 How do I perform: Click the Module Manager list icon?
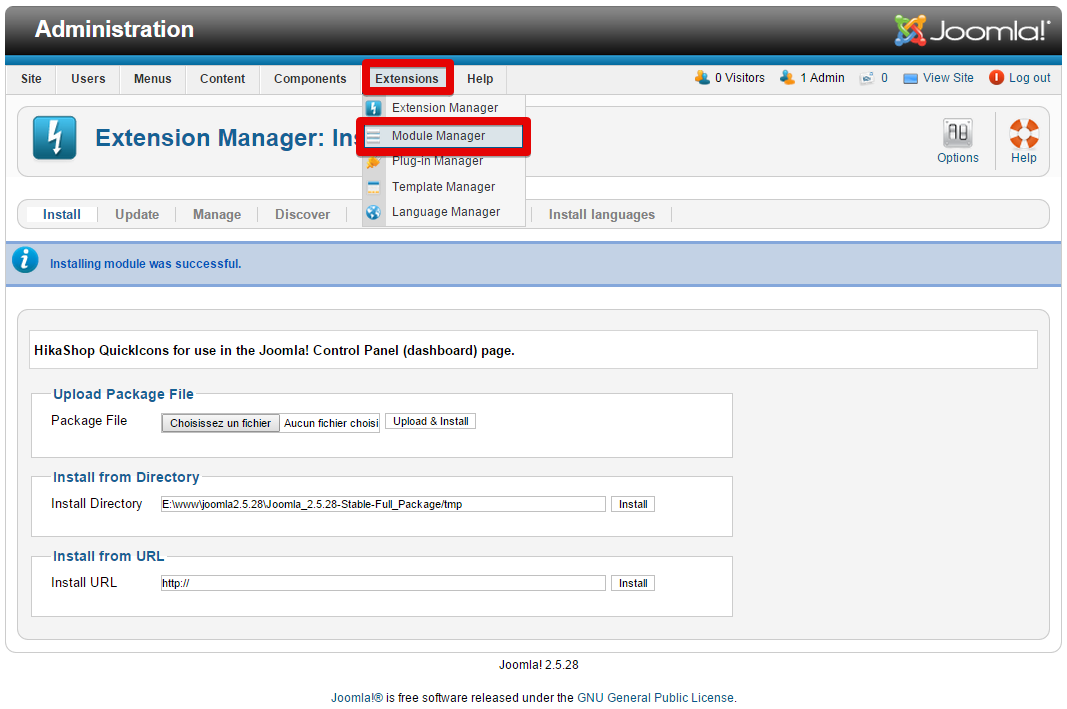click(374, 136)
